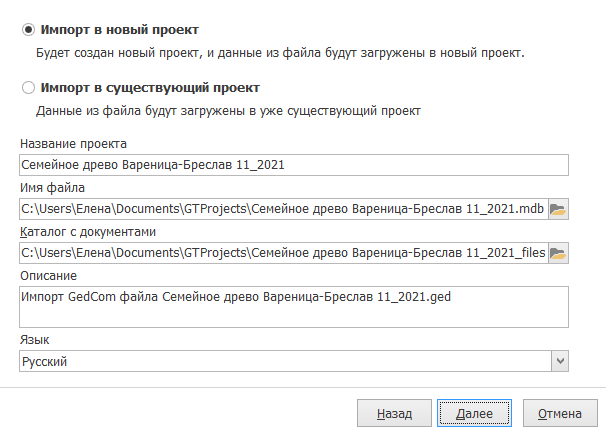Click the bold label Импорт в существующий проект
Screen dimensions: 606x434
pos(150,88)
